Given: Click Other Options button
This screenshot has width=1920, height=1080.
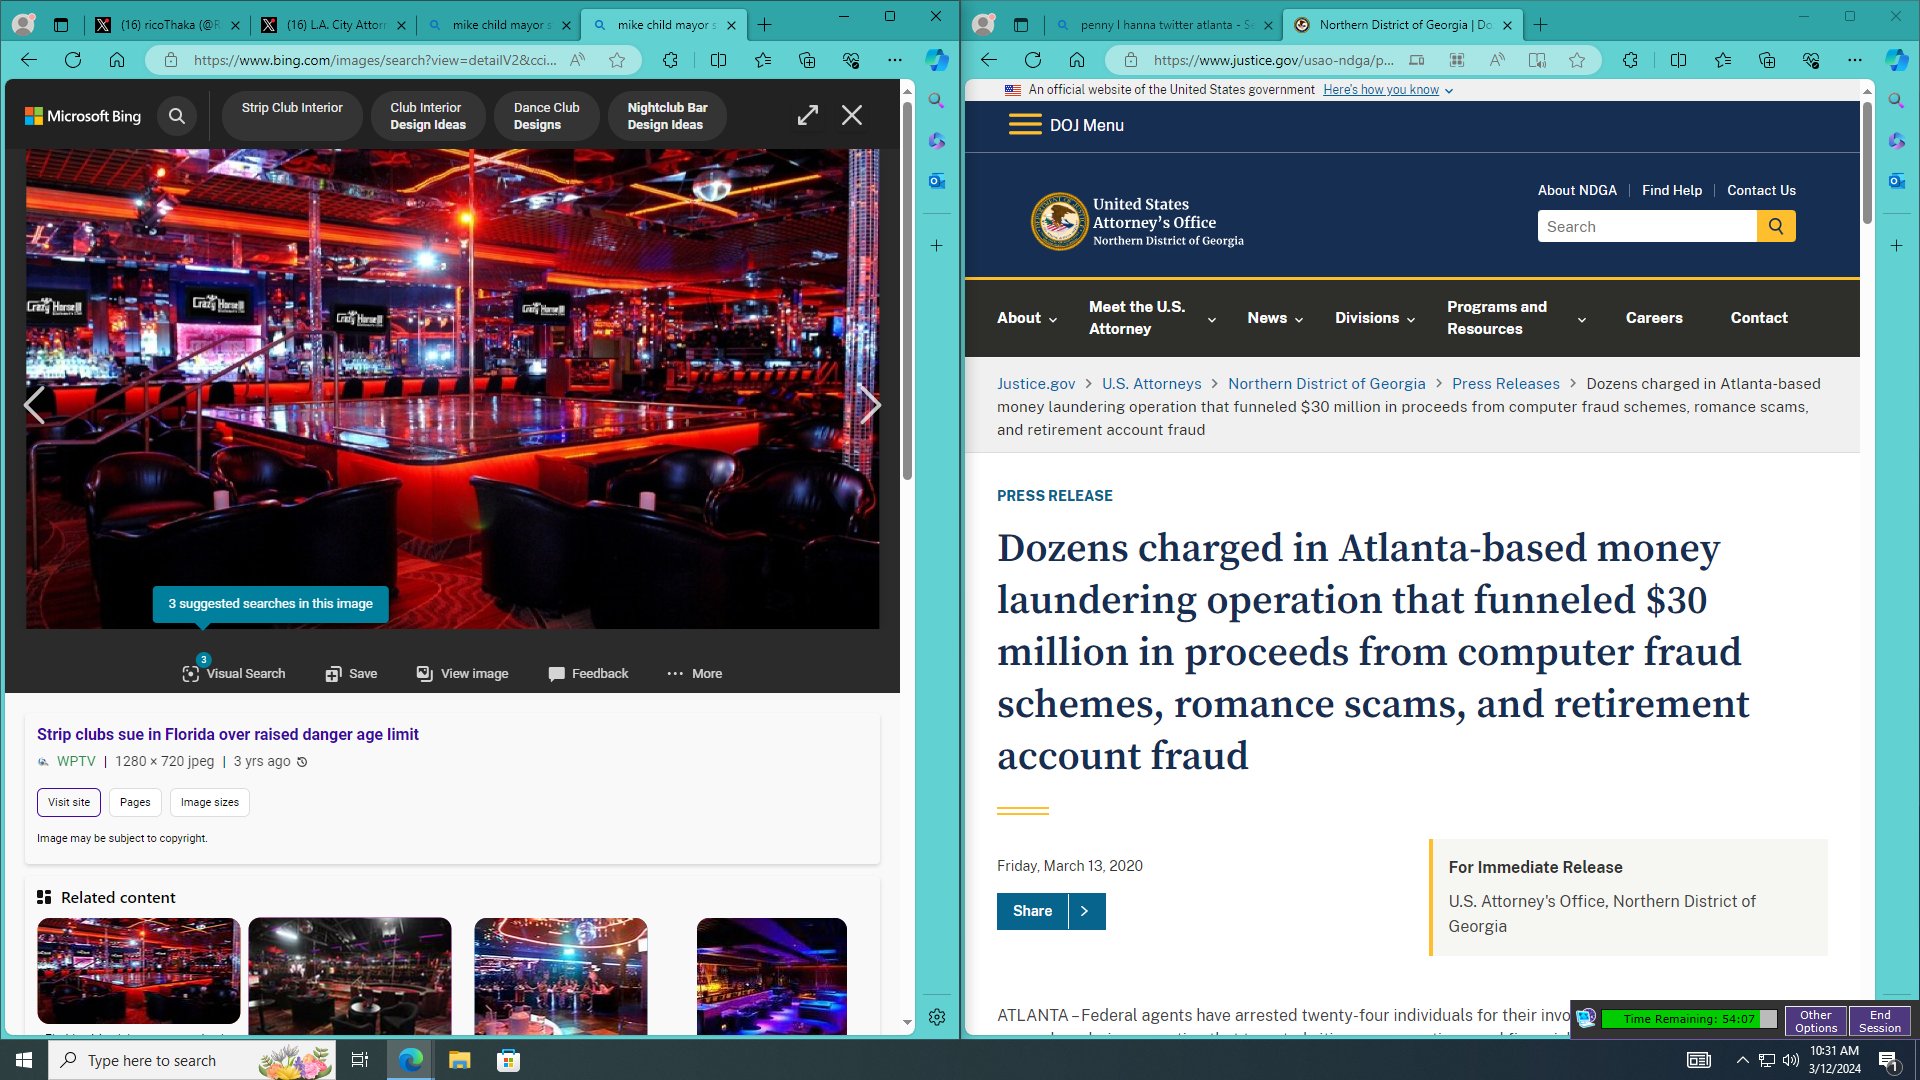Looking at the screenshot, I should 1816,1021.
